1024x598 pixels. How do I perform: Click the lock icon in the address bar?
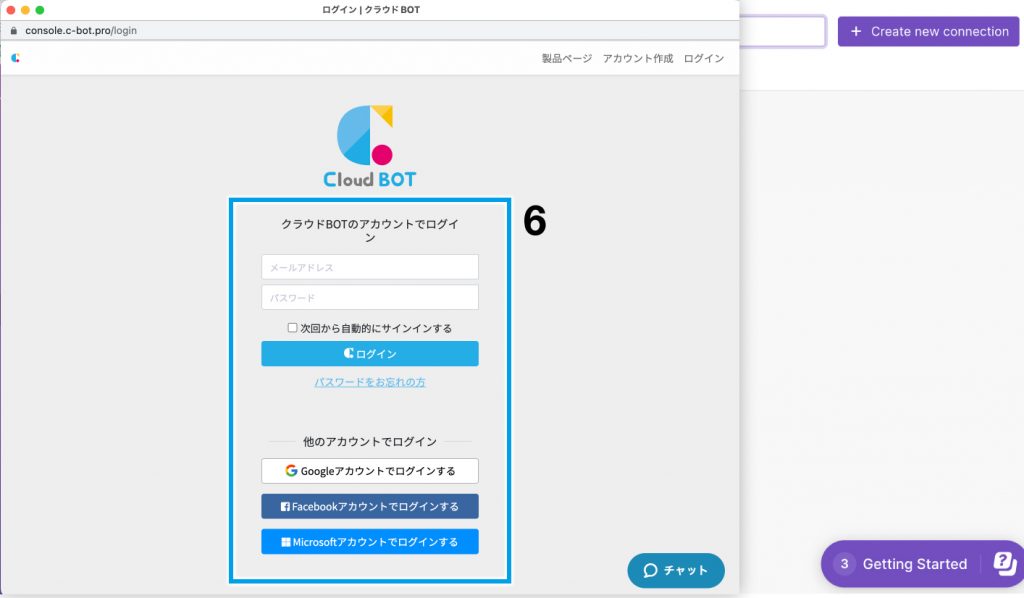[x=14, y=31]
